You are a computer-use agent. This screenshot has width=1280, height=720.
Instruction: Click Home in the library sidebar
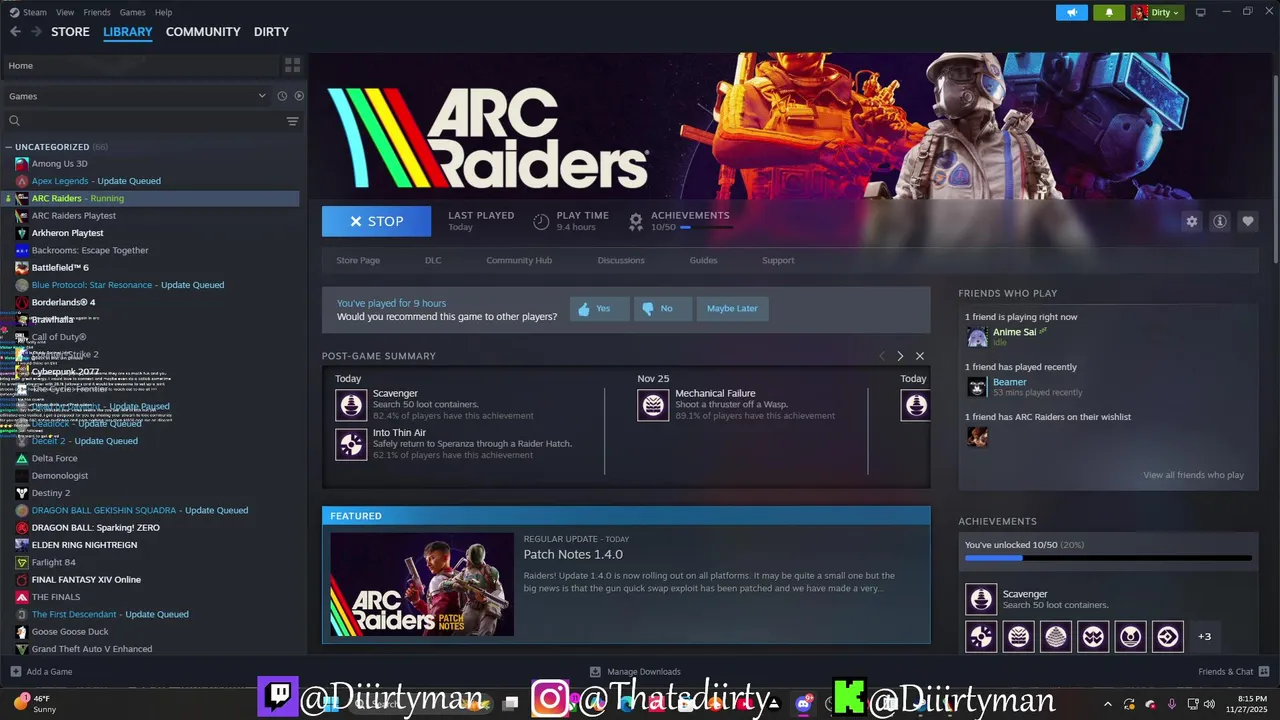coord(21,65)
